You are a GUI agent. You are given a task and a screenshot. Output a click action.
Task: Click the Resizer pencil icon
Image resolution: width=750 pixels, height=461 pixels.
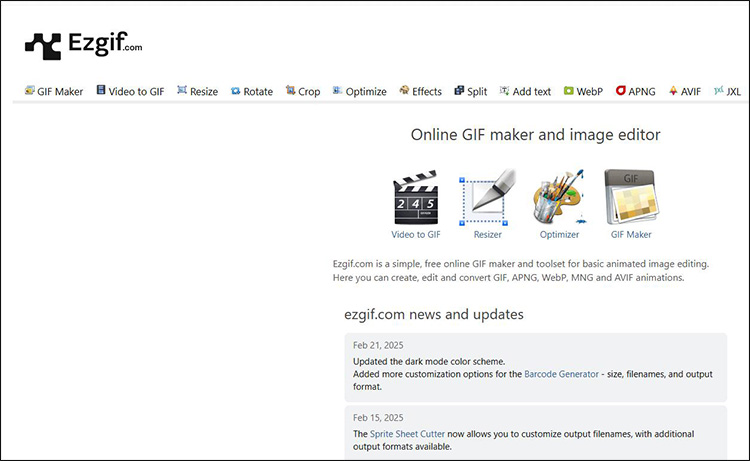pyautogui.click(x=487, y=198)
